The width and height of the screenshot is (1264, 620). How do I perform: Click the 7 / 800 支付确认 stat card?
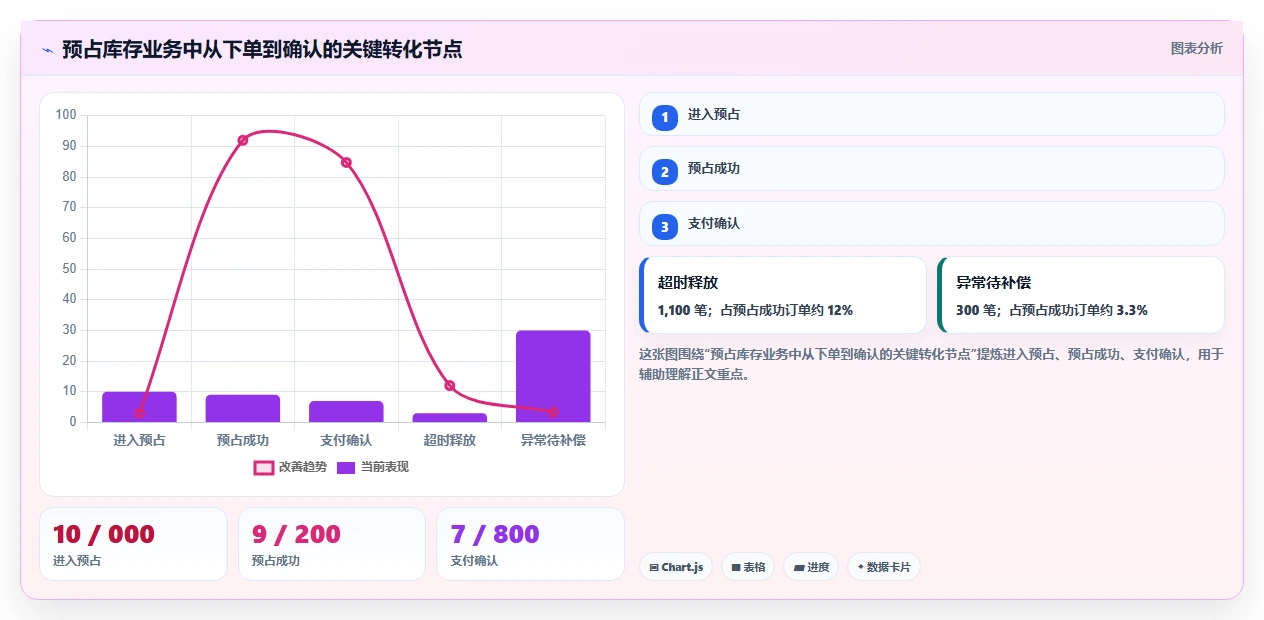(x=530, y=544)
